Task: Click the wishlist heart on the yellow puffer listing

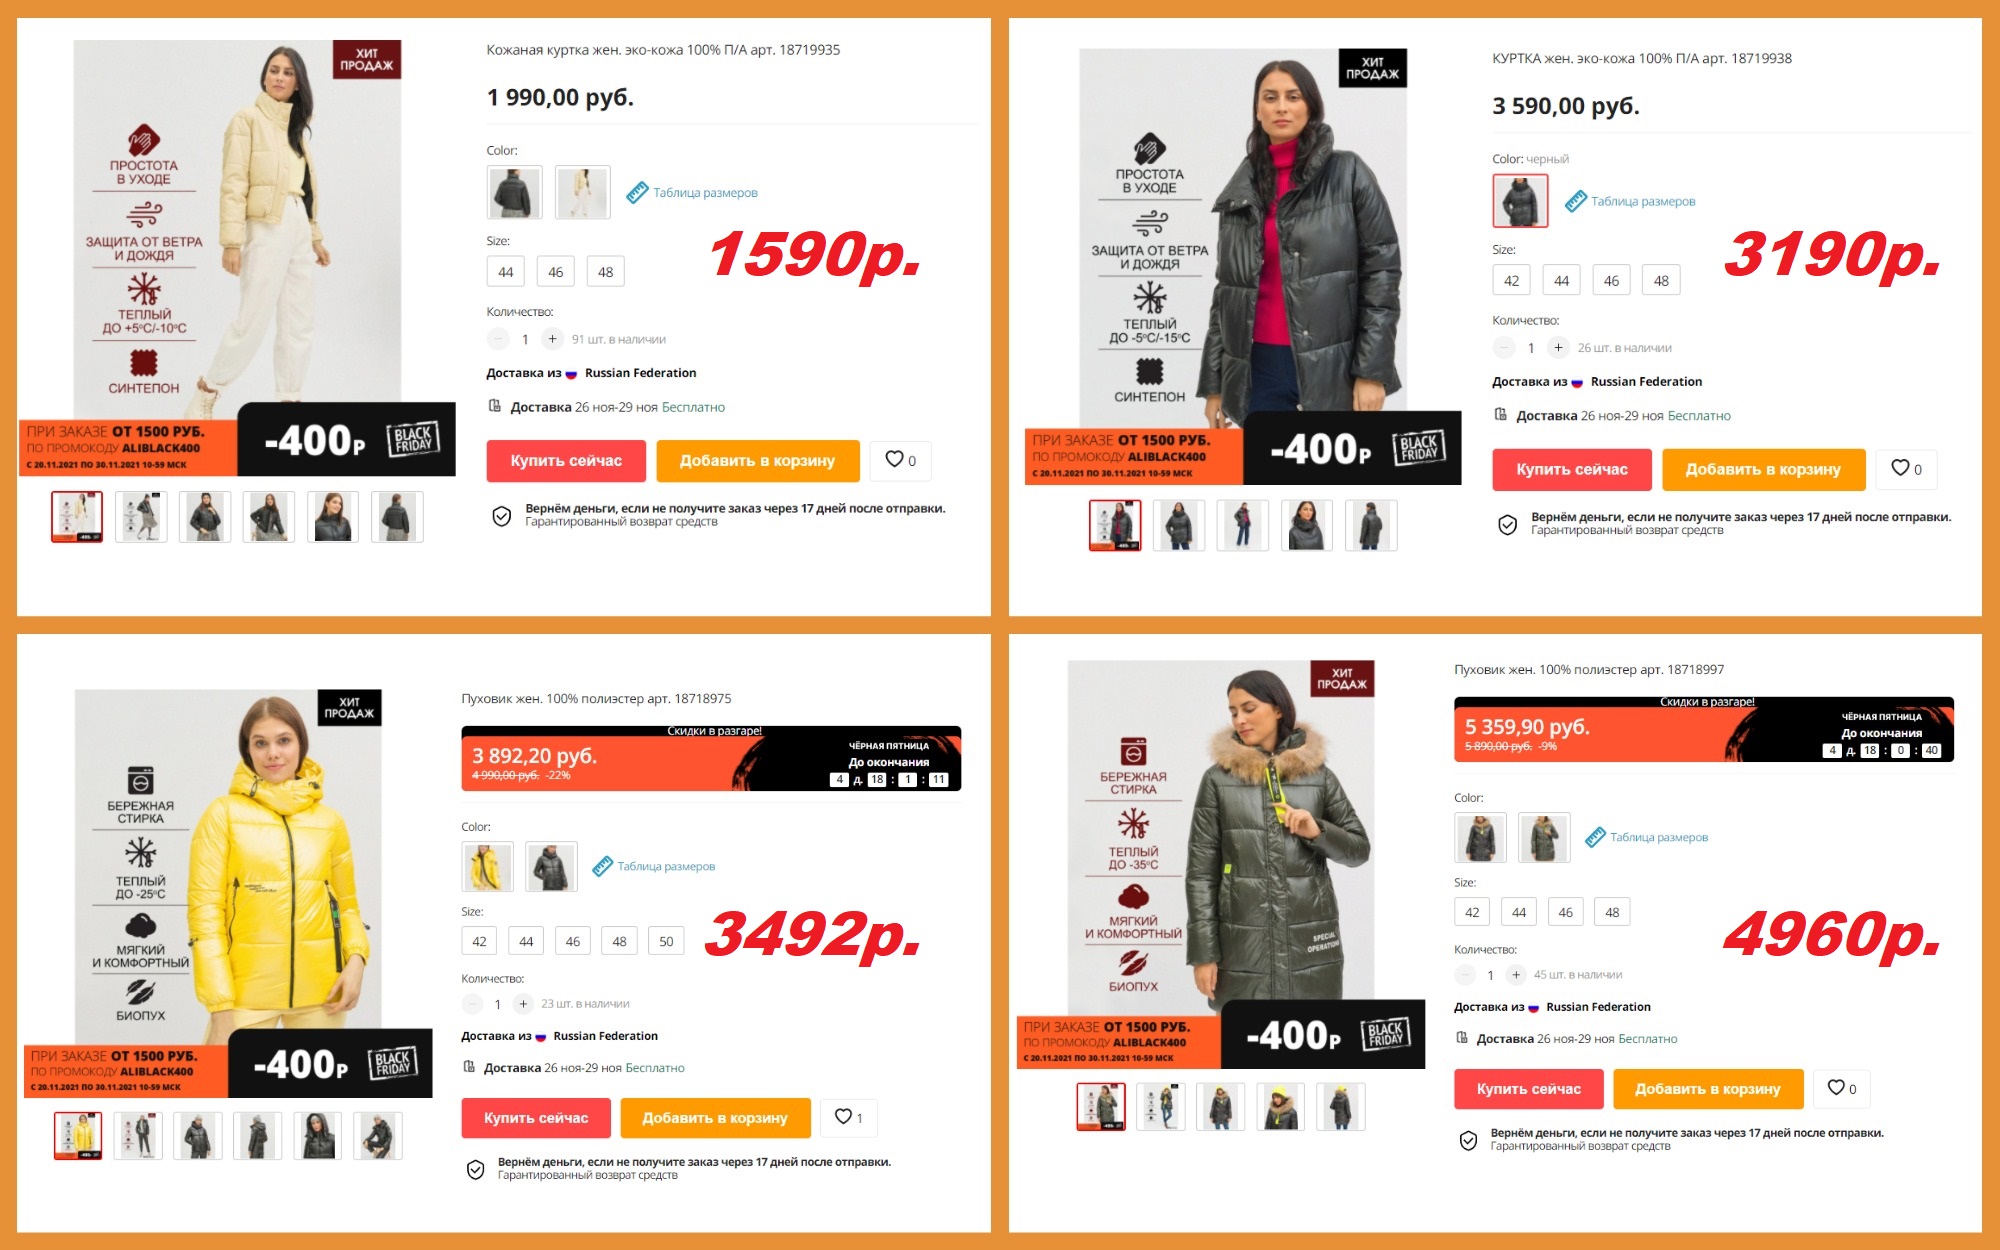Action: coord(848,1117)
